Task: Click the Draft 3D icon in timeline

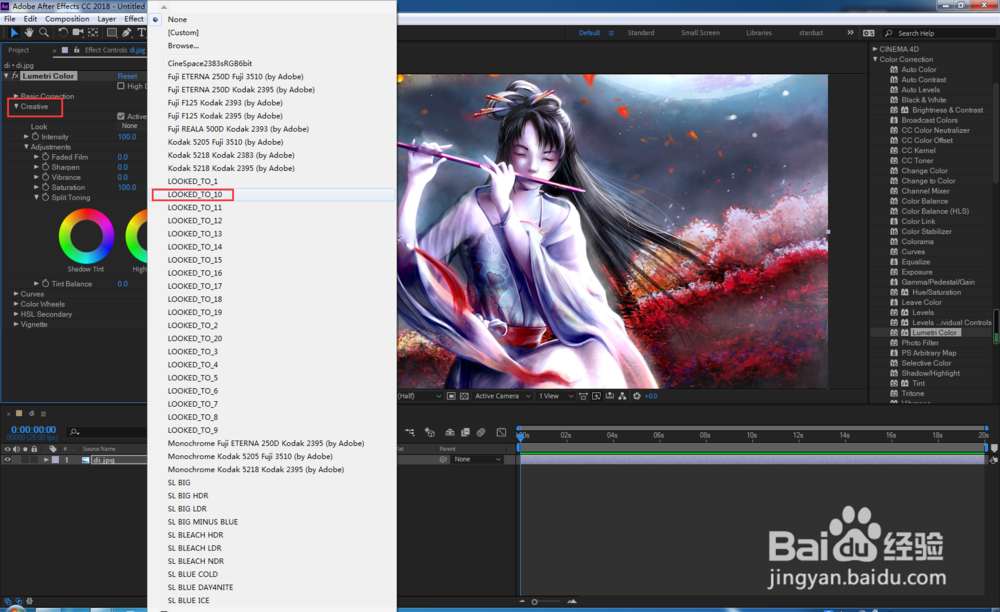Action: [430, 432]
